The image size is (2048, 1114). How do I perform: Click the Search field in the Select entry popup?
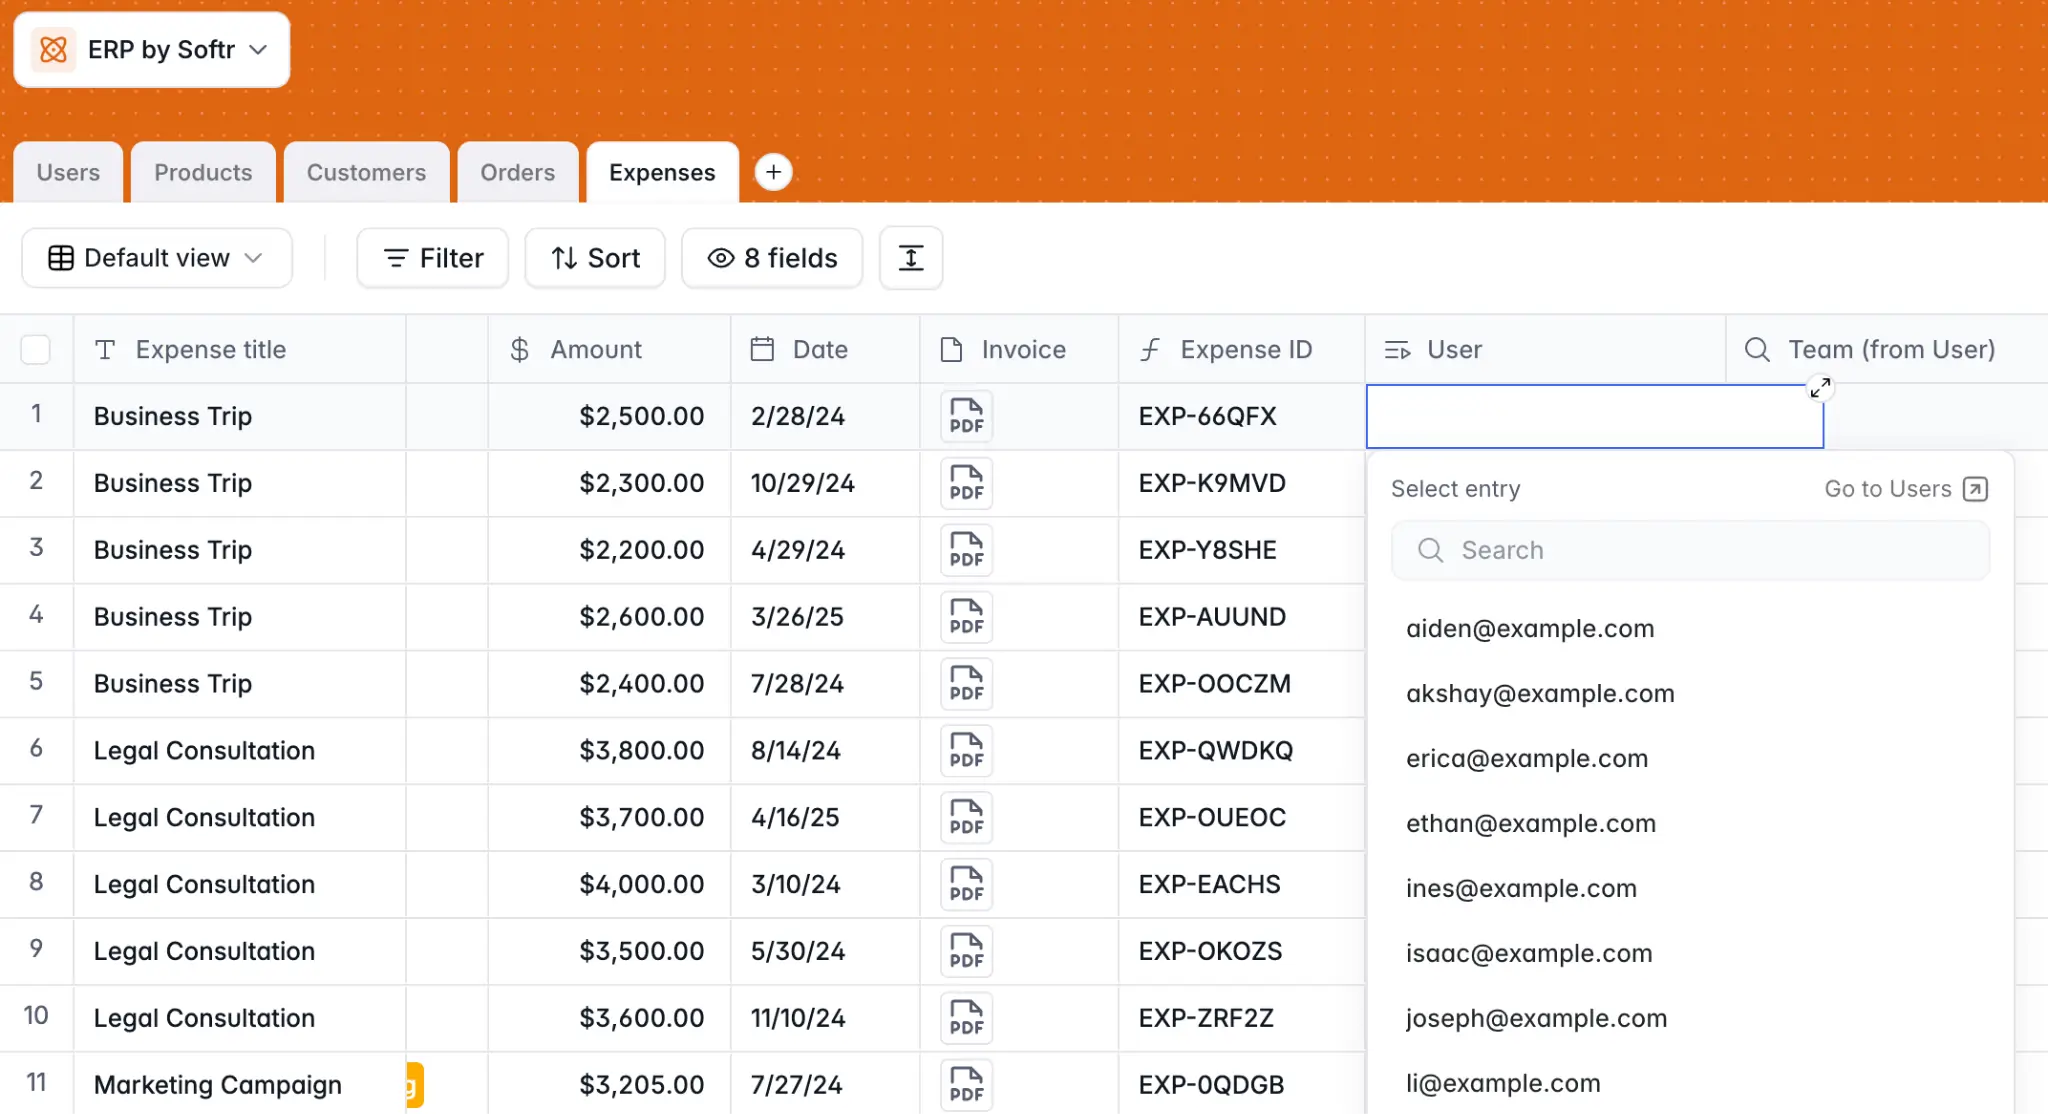click(x=1690, y=550)
